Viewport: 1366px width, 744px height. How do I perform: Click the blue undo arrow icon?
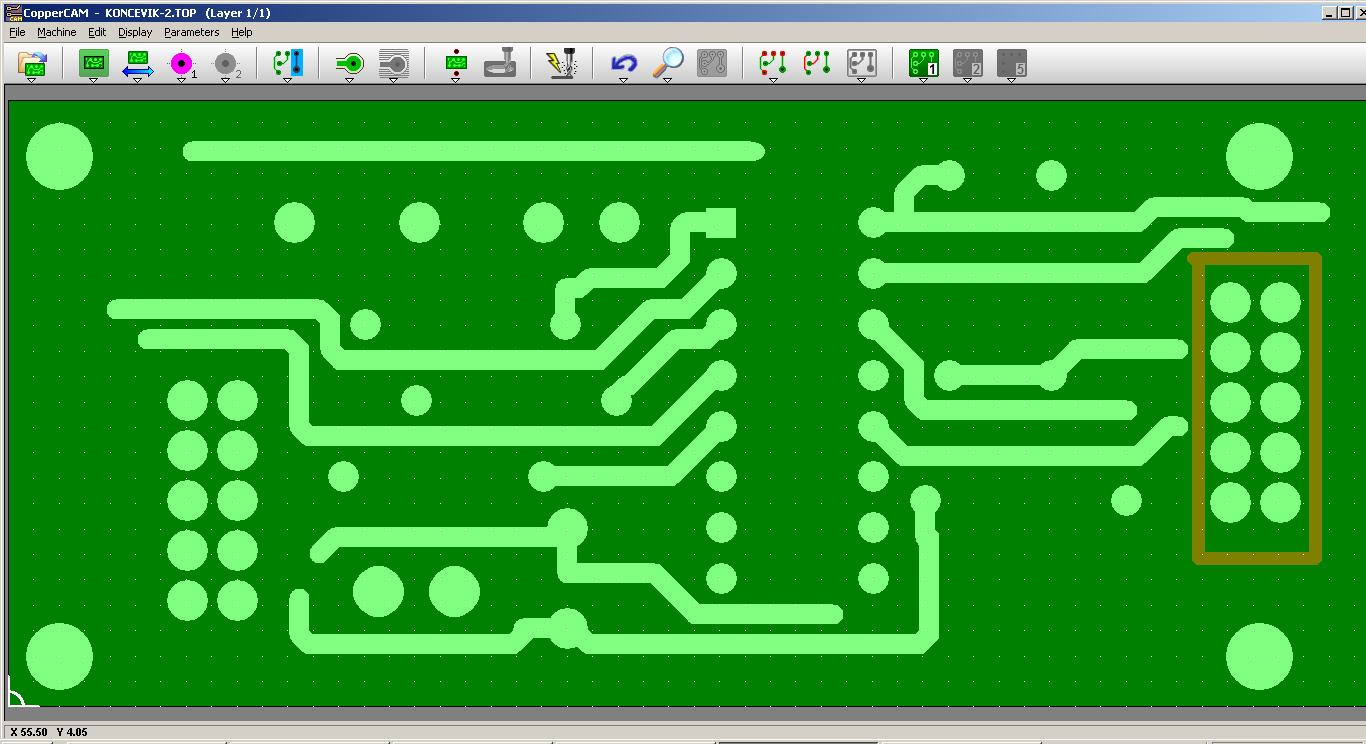coord(623,65)
